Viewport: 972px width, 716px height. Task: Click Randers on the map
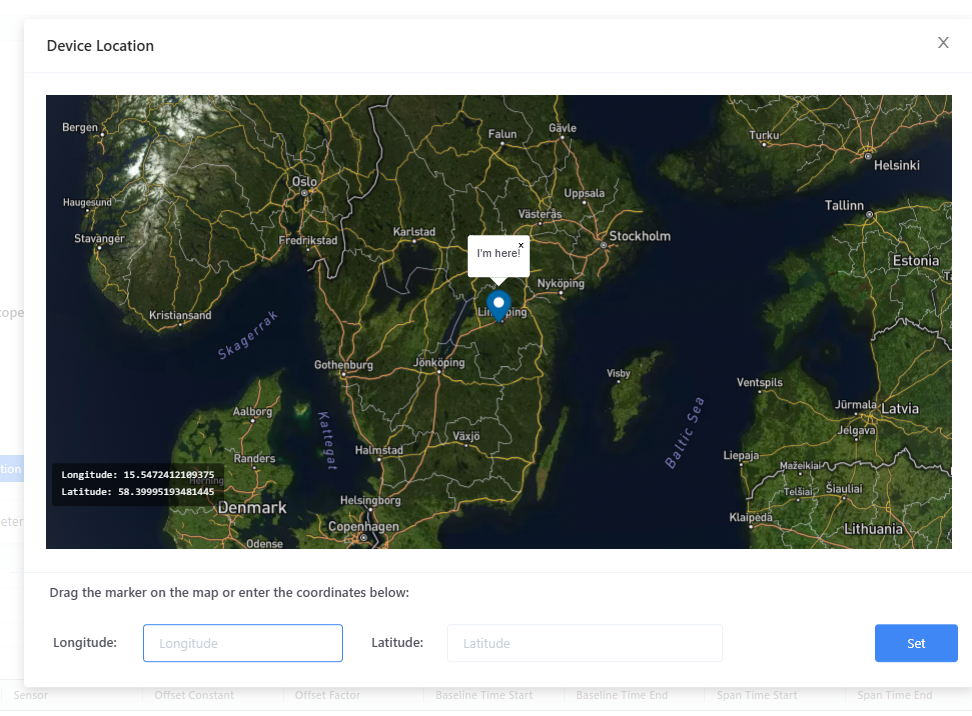254,458
